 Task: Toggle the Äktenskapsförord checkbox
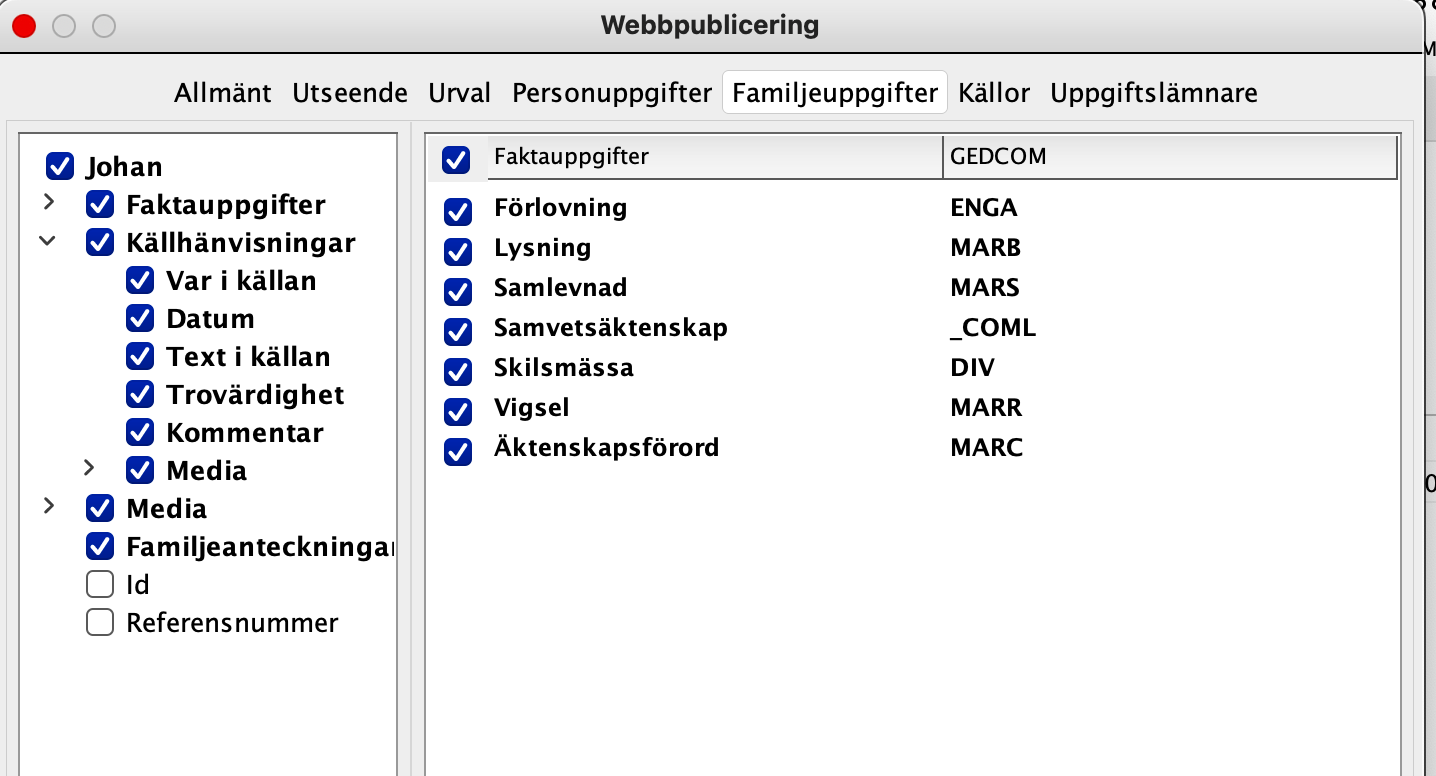pyautogui.click(x=458, y=451)
